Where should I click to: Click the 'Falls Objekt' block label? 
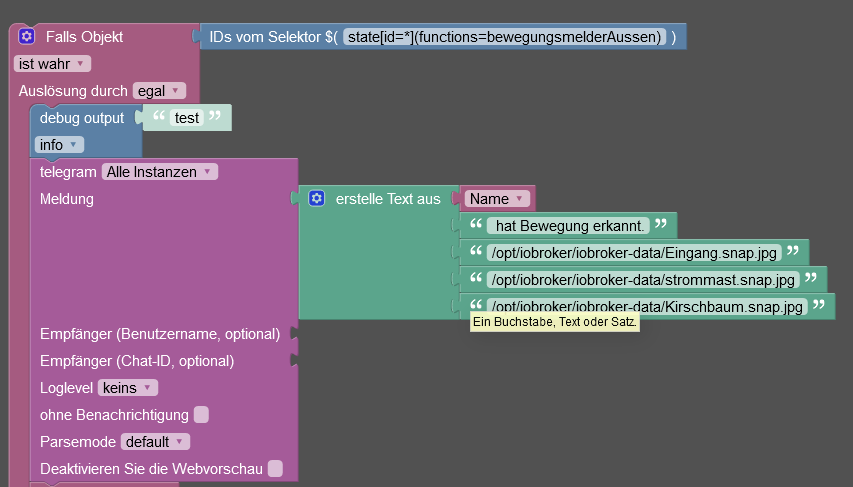[84, 36]
